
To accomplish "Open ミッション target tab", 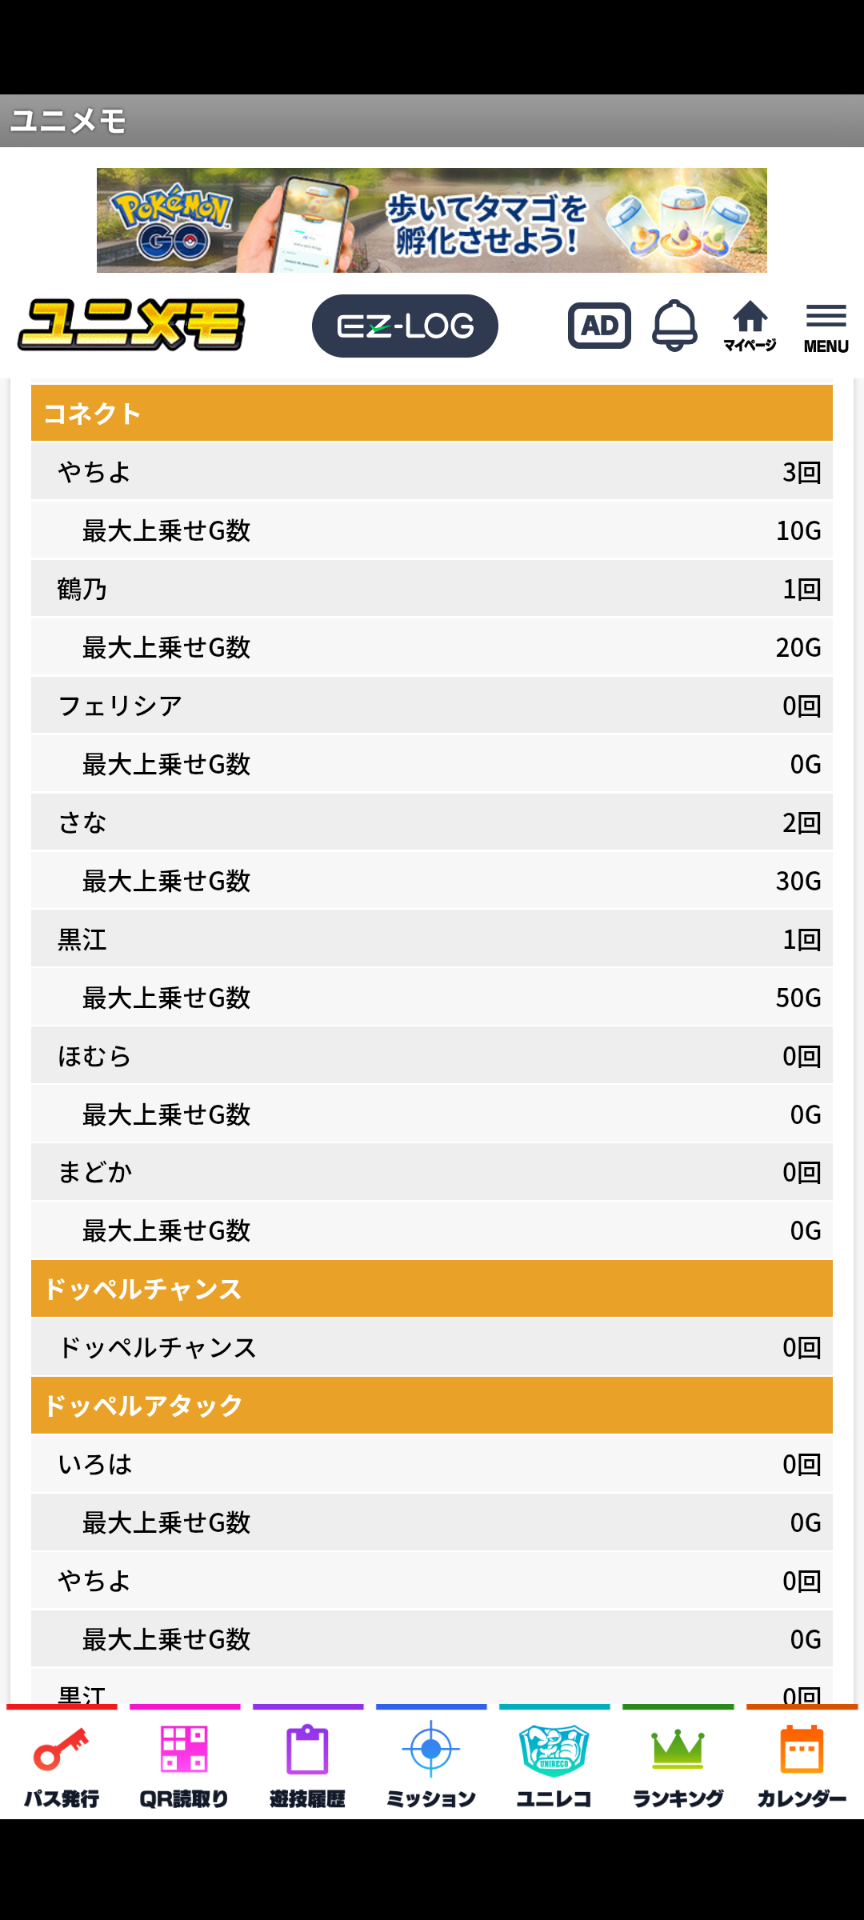I will coord(431,1767).
